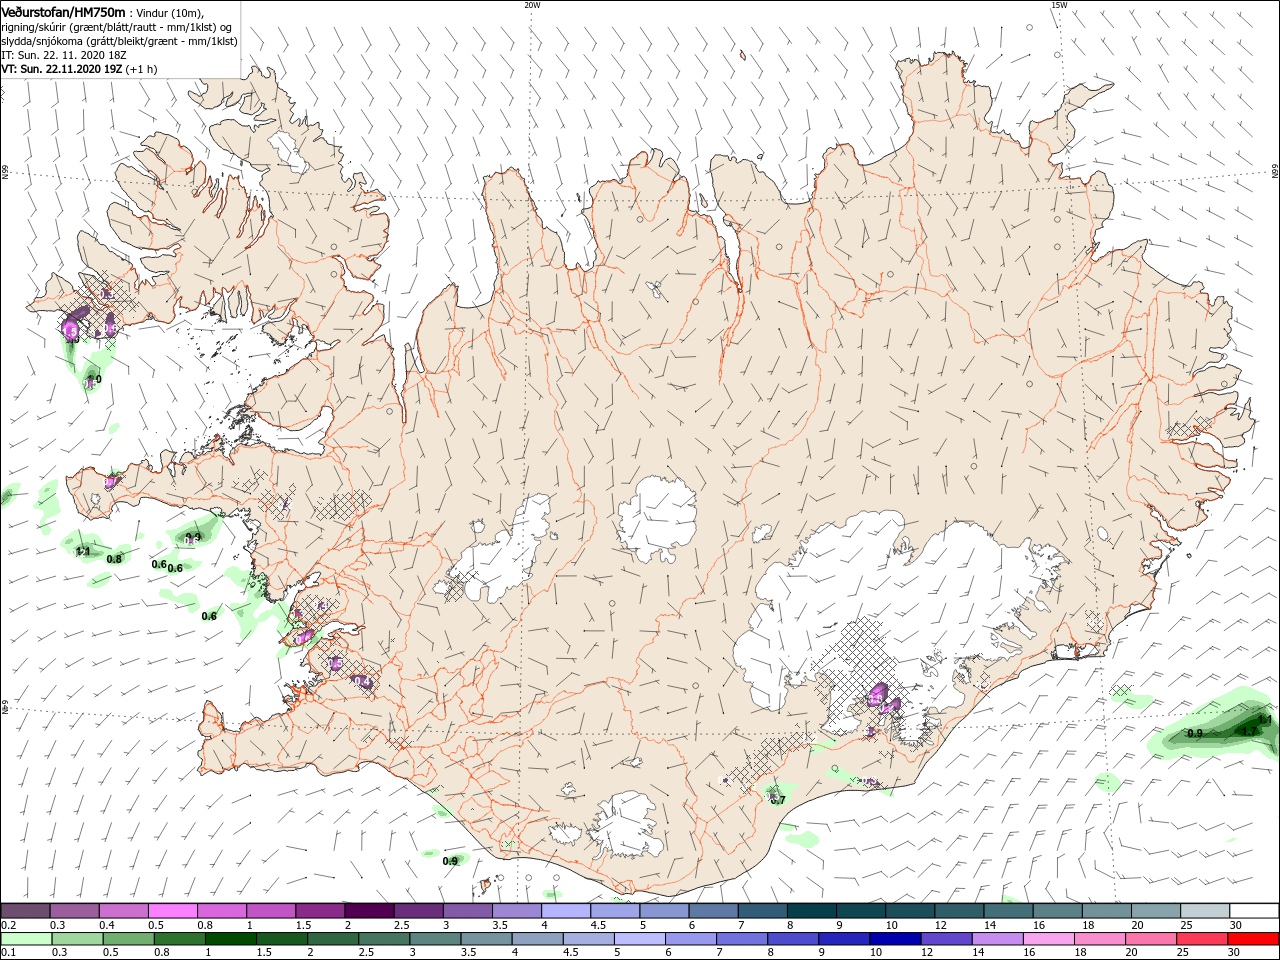The height and width of the screenshot is (960, 1280).
Task: Click the 0.7 precipitation value near south coast
Action: pos(777,799)
